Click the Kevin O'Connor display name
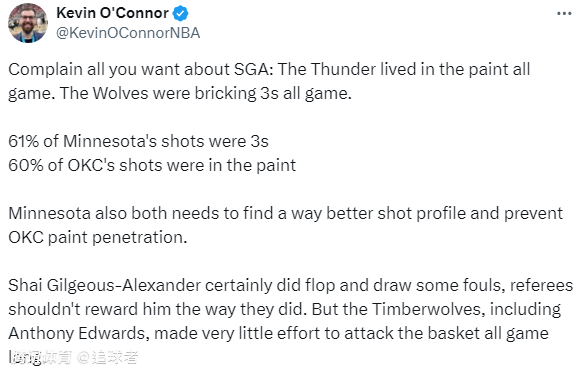 pos(112,13)
